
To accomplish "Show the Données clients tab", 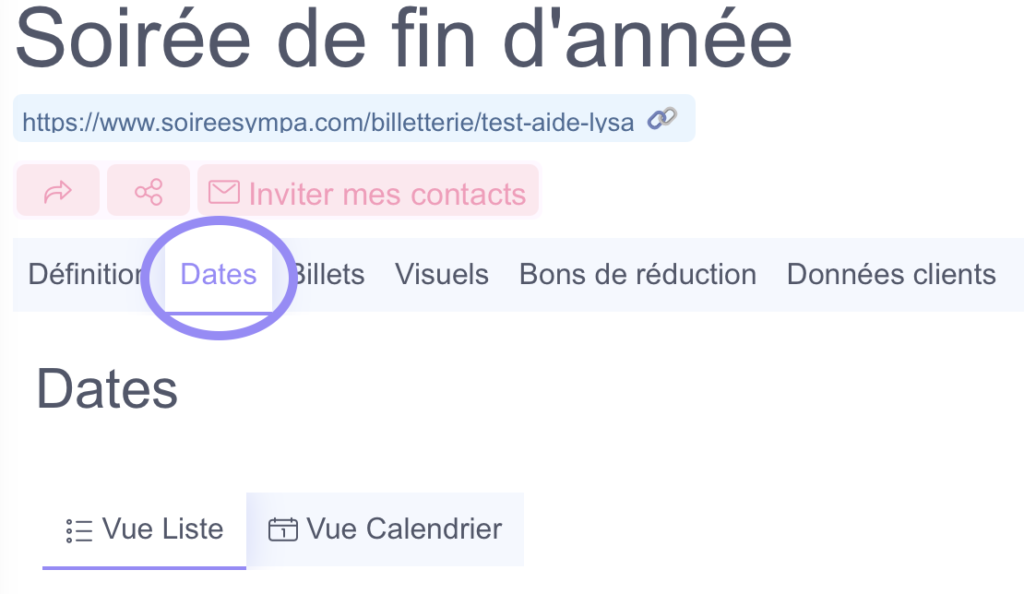I will (x=891, y=274).
